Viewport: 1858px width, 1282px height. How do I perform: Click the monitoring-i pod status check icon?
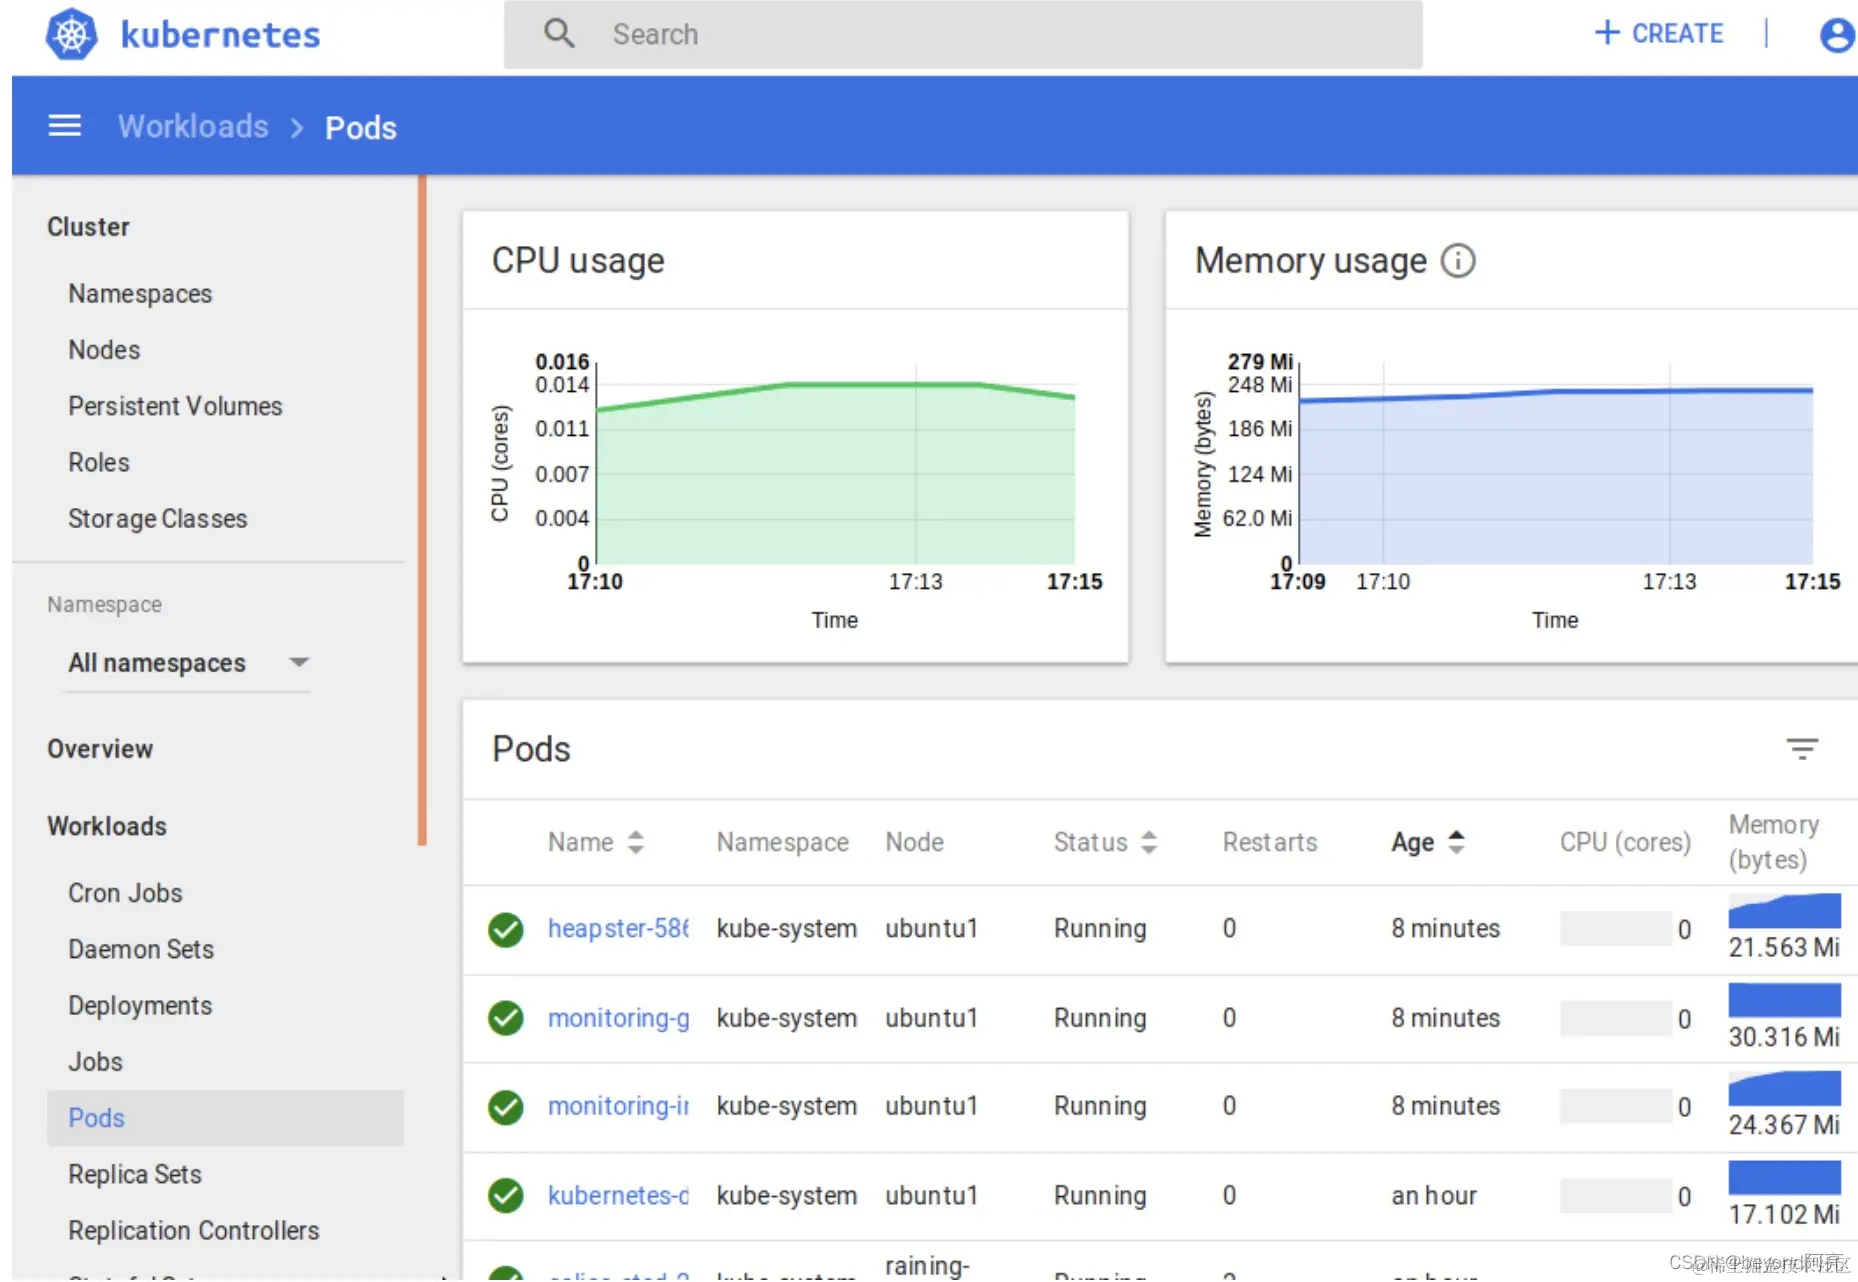click(x=506, y=1107)
